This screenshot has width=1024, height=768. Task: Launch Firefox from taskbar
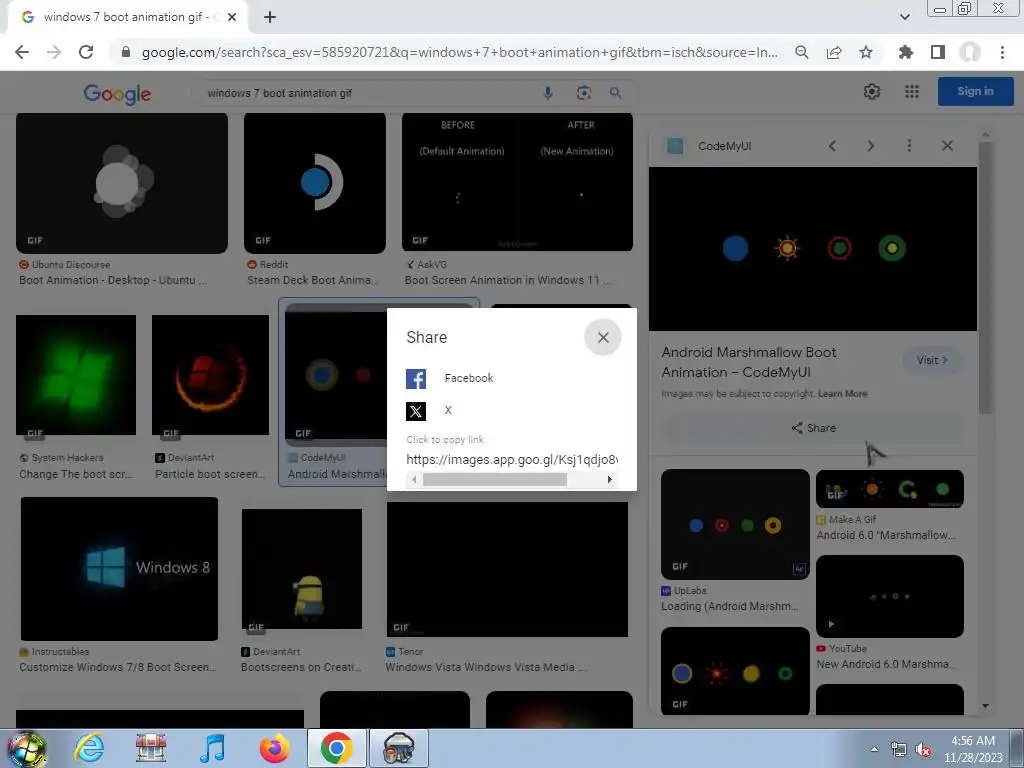pos(274,748)
